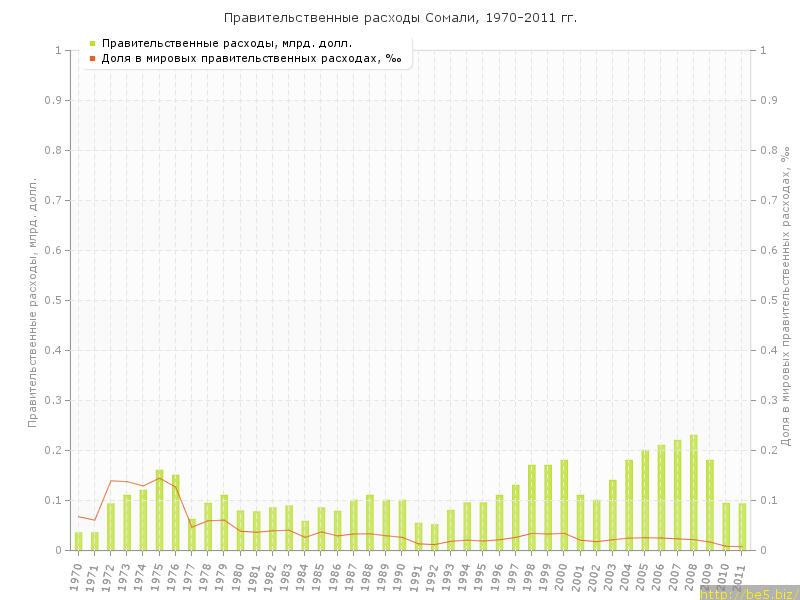Click the left vertical axis title text
This screenshot has height=600, width=800.
click(x=32, y=300)
